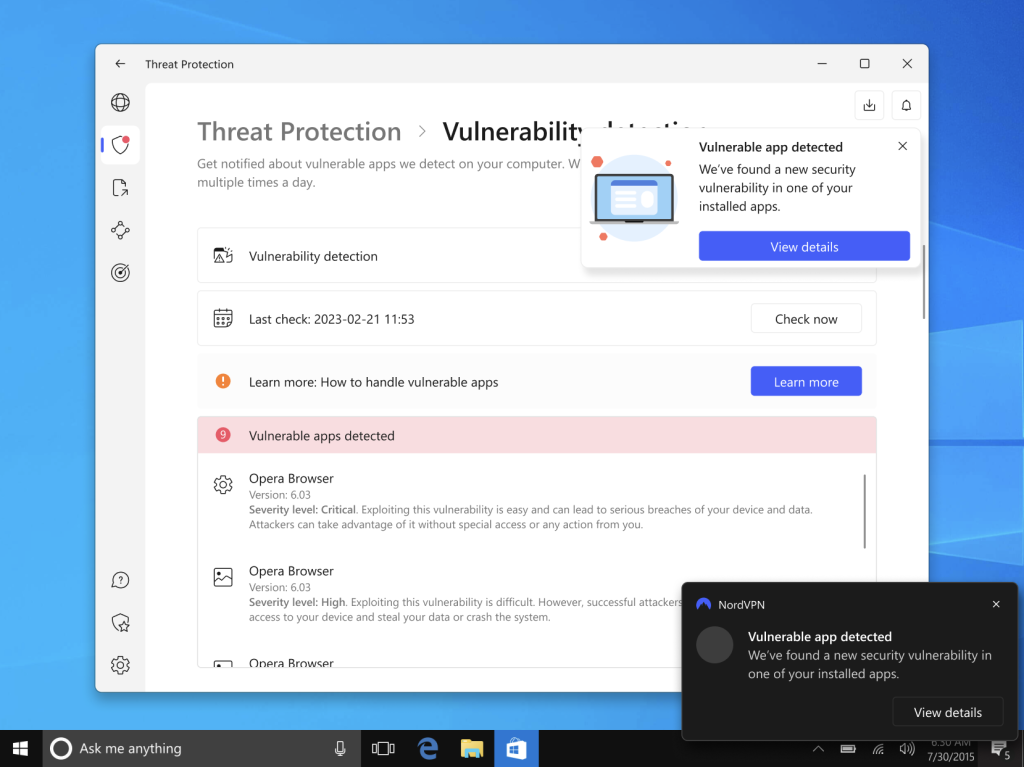Click the blue Learn more button
Viewport: 1024px width, 767px height.
tap(806, 382)
